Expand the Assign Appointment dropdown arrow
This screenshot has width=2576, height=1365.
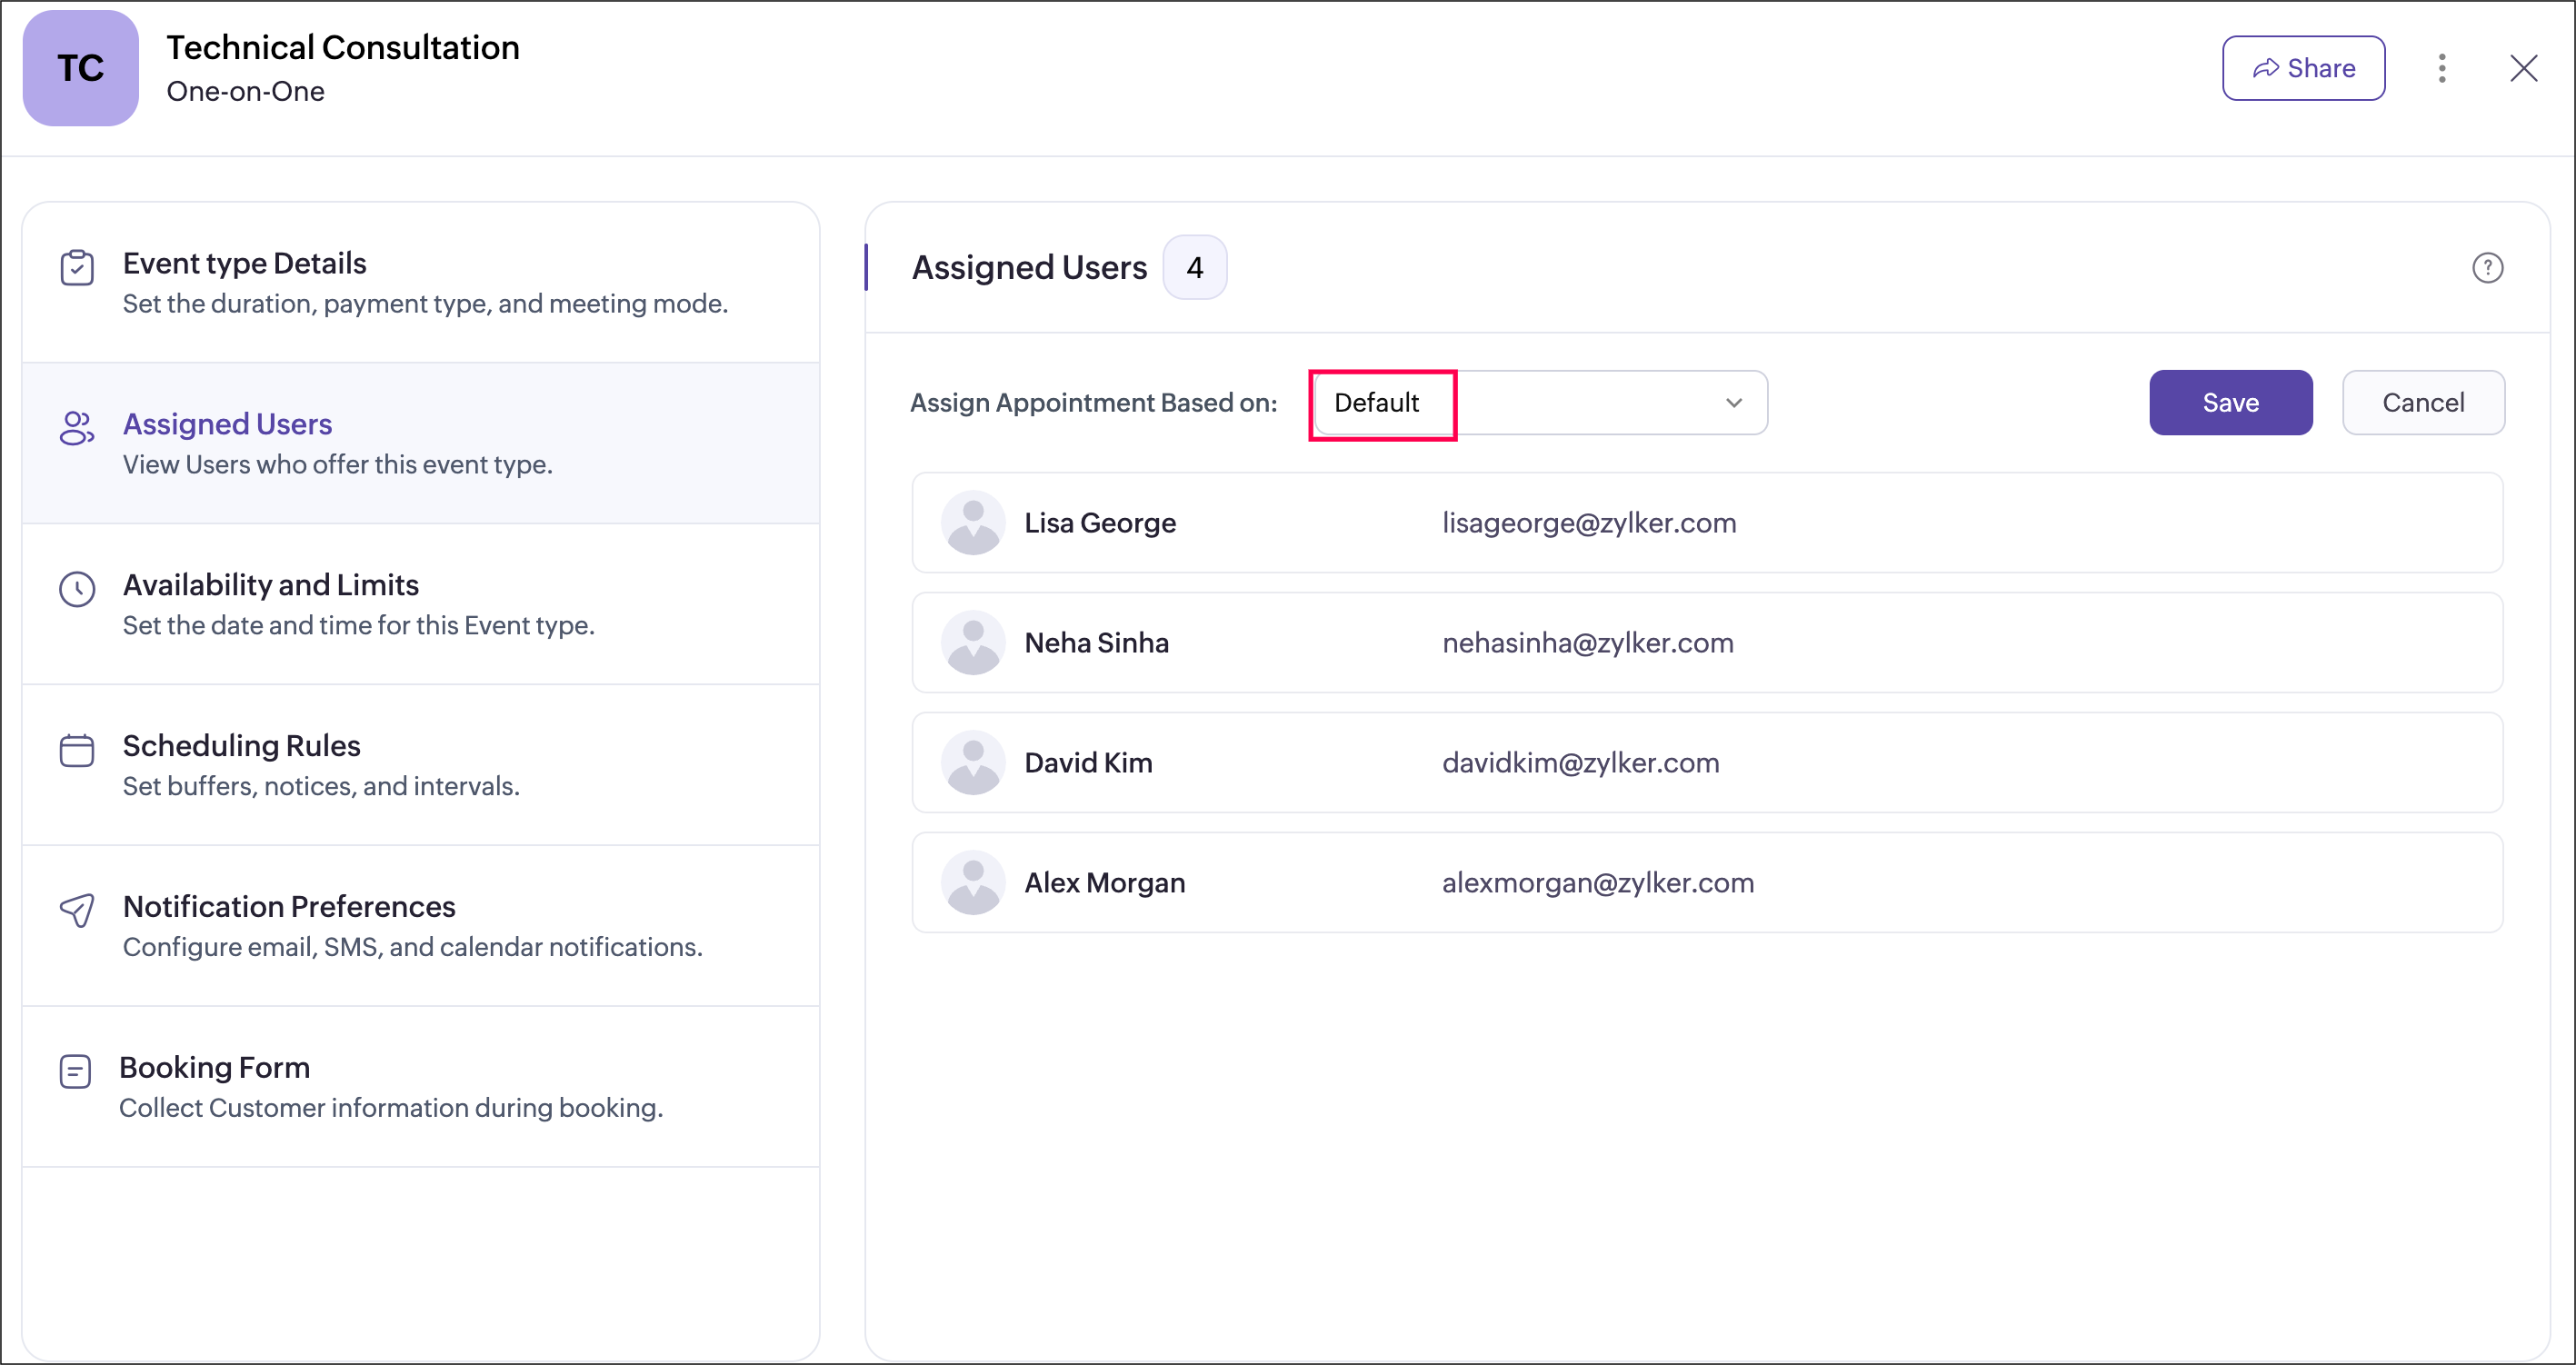click(x=1734, y=403)
